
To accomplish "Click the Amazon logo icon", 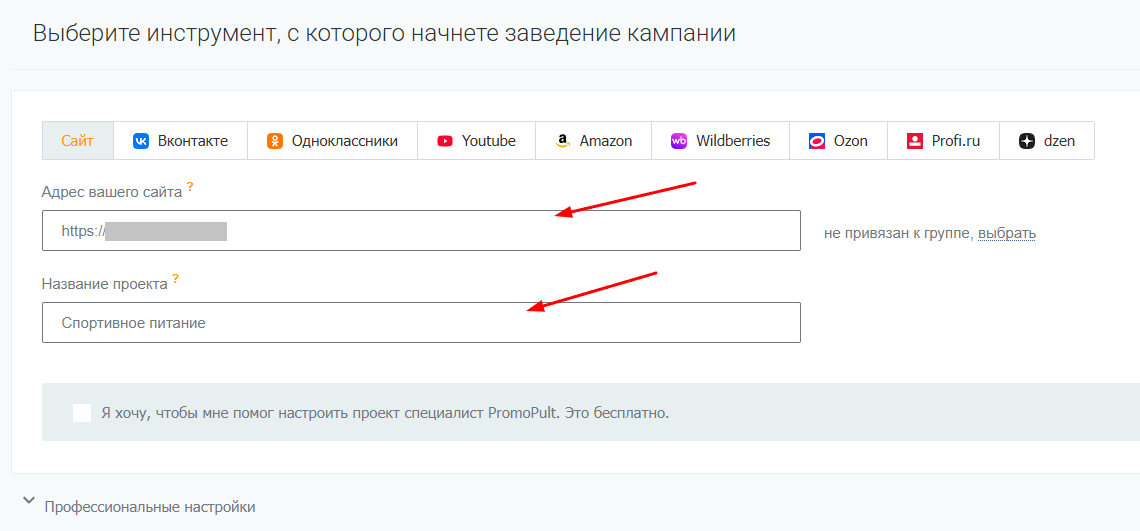I will (x=563, y=141).
